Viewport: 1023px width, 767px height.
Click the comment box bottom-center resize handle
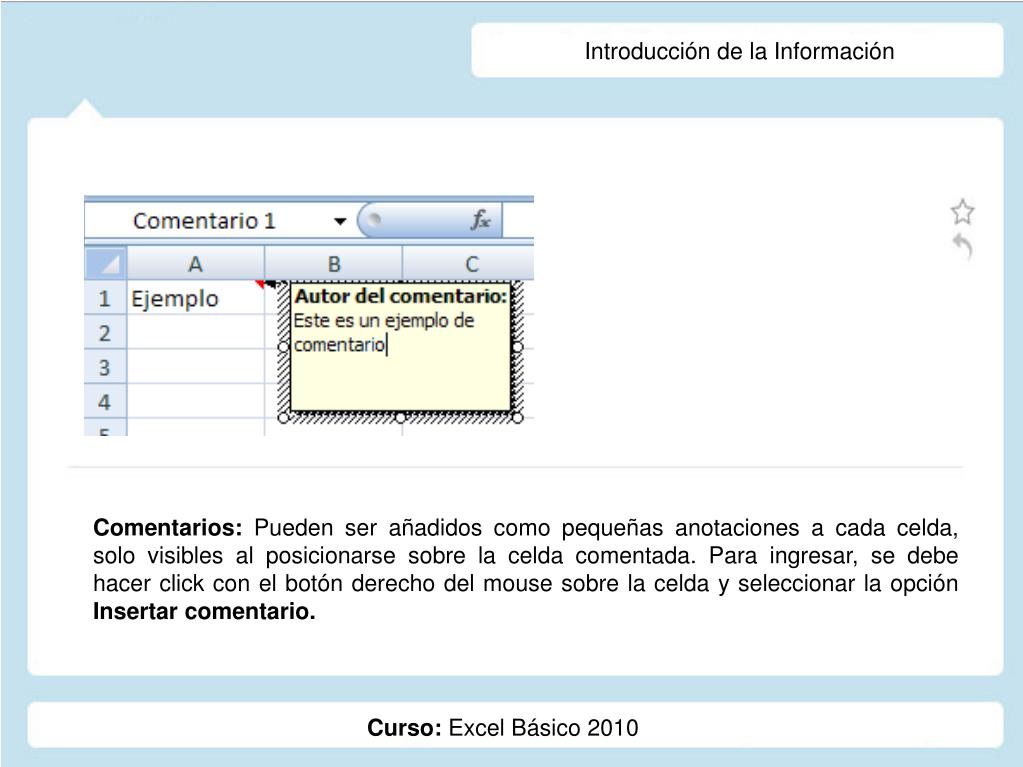point(401,418)
